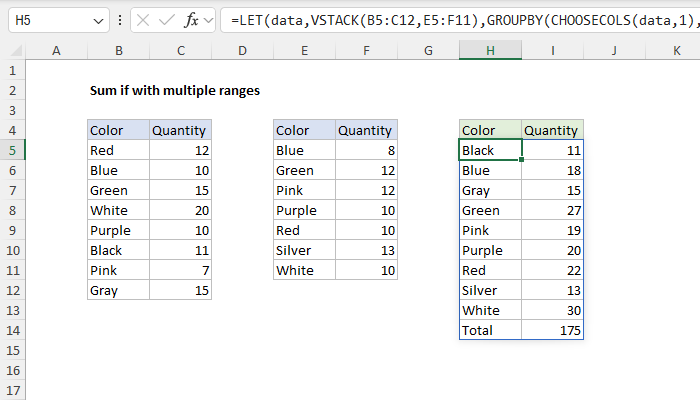Select cell H5 containing Black
The width and height of the screenshot is (700, 400).
(x=490, y=150)
